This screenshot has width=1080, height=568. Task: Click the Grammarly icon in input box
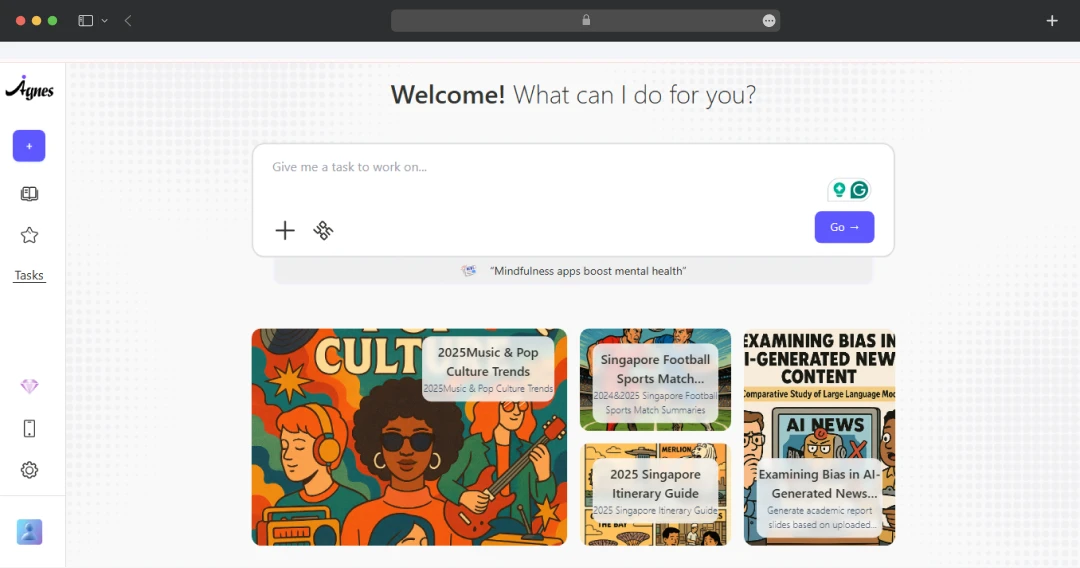[859, 189]
